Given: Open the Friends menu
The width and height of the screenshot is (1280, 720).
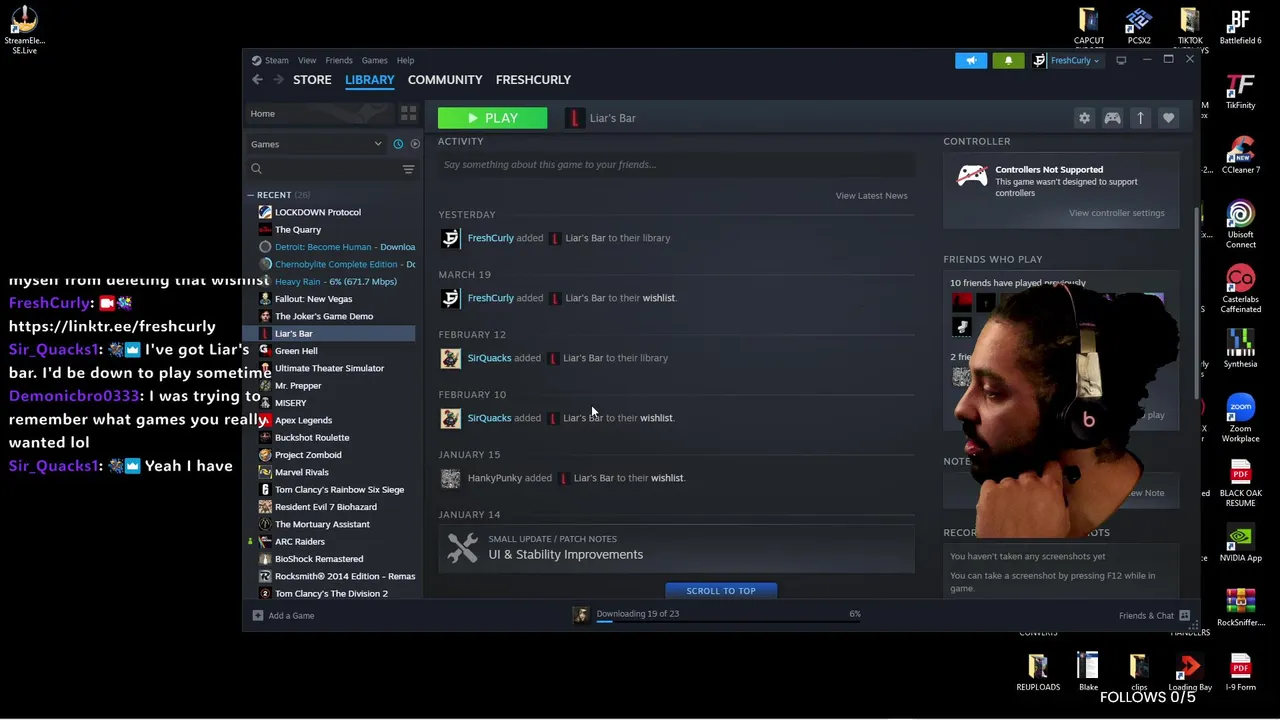Looking at the screenshot, I should point(339,60).
